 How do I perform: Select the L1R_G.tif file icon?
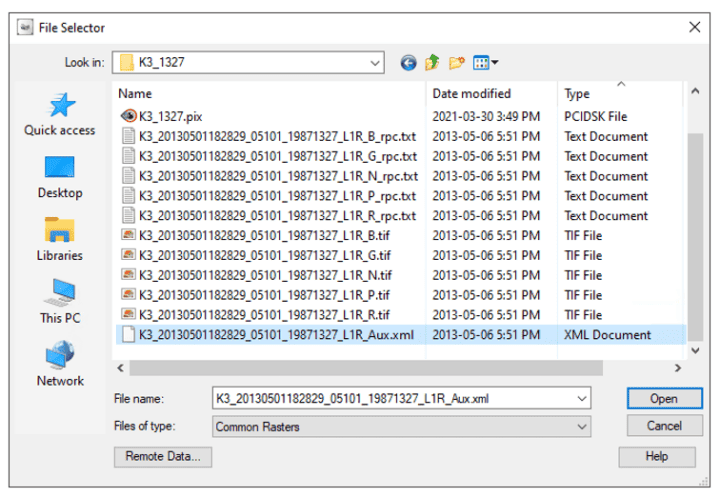click(x=129, y=254)
